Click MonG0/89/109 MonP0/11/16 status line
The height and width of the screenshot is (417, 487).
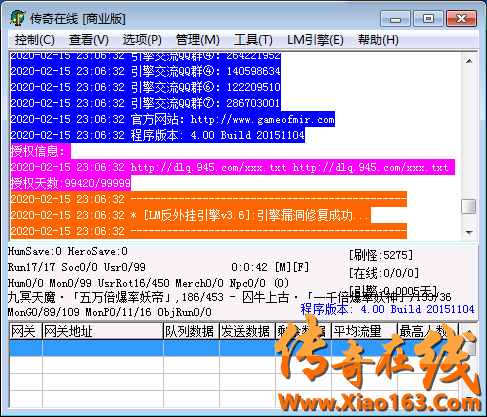tap(110, 312)
